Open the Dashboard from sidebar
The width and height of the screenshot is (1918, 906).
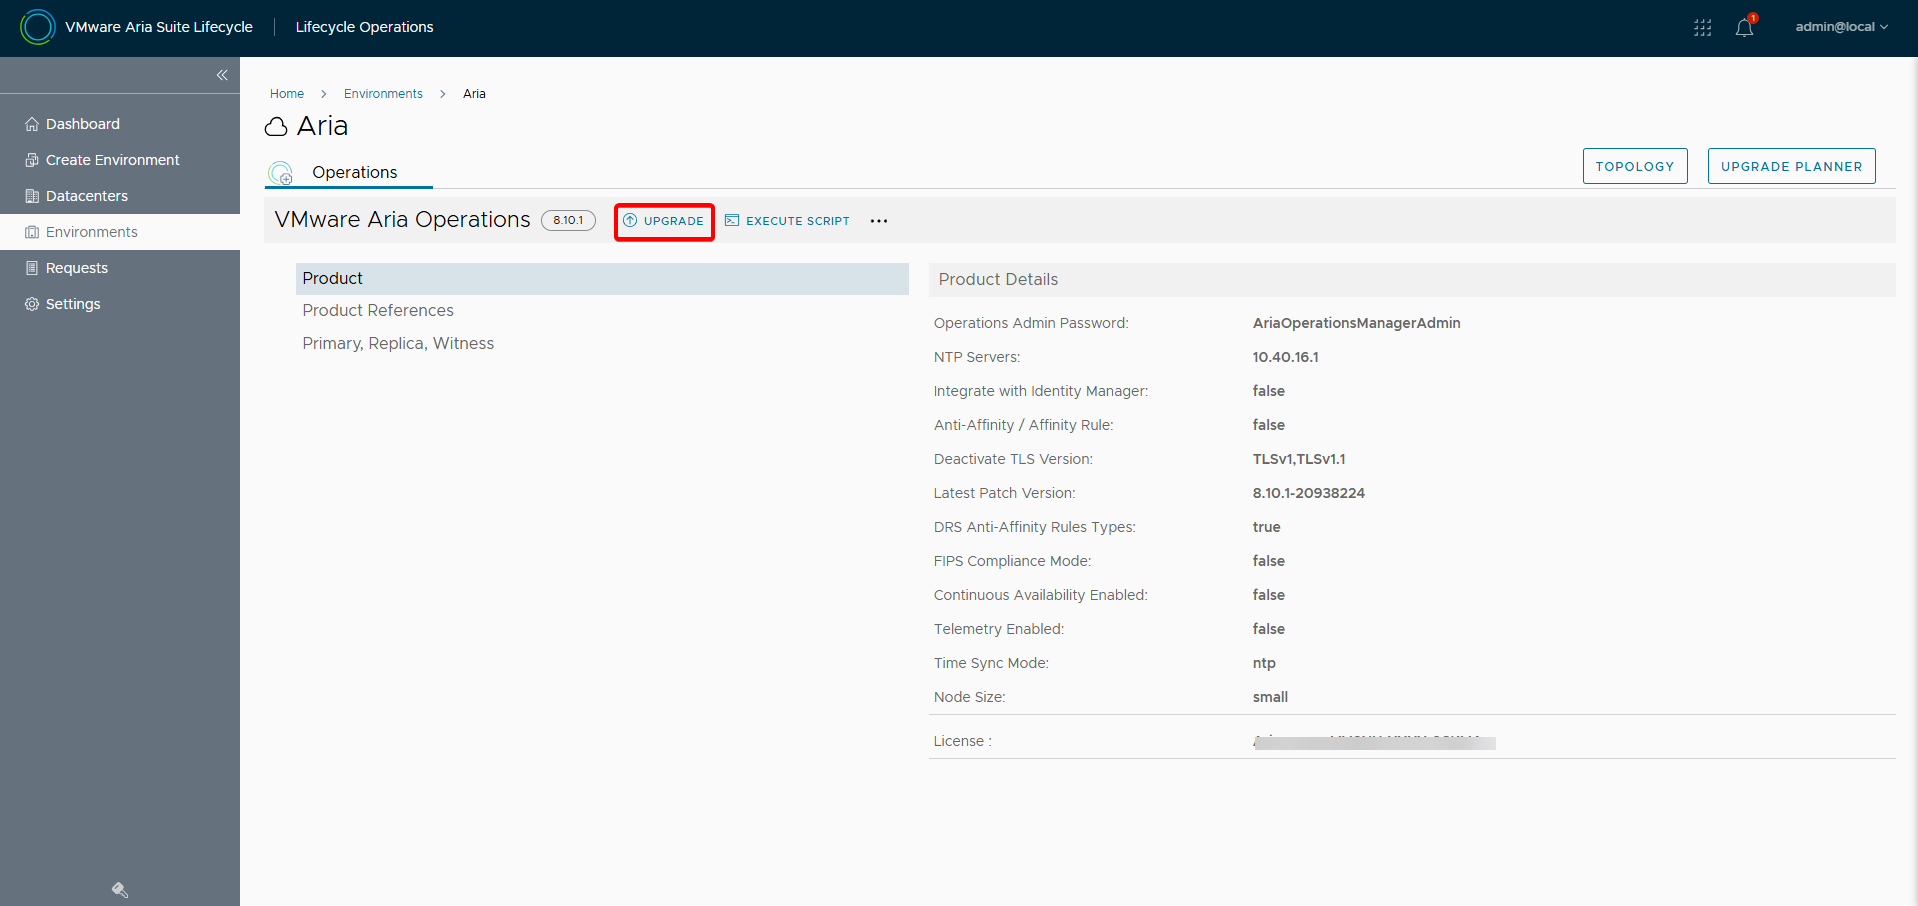[x=82, y=124]
